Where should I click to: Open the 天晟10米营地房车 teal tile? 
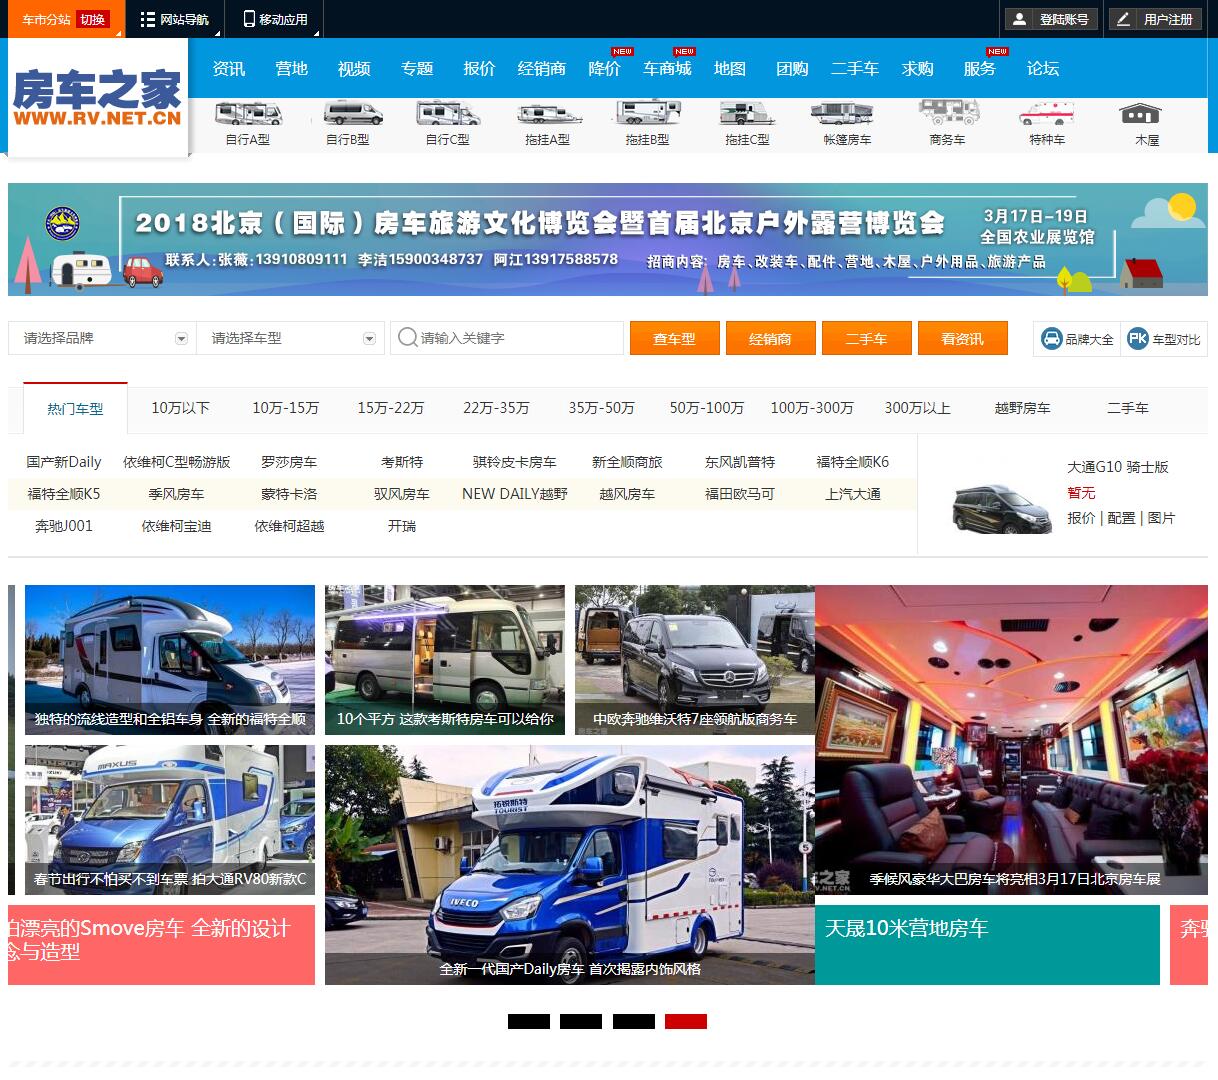[987, 945]
